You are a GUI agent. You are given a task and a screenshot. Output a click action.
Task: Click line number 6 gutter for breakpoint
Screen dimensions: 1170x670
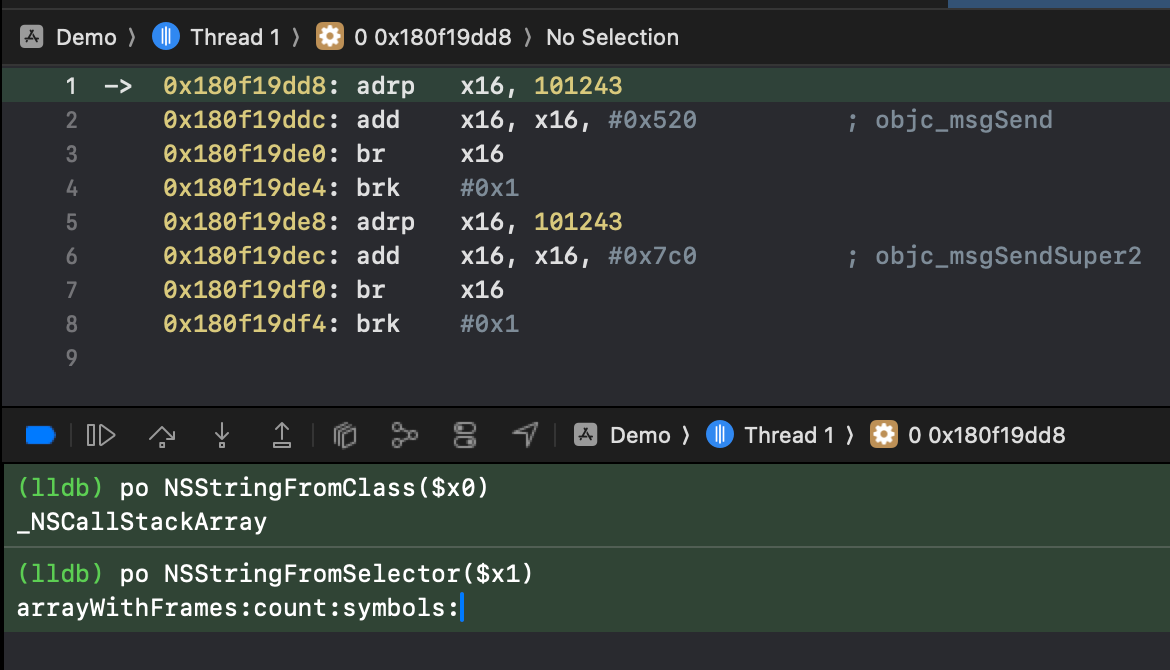pyautogui.click(x=72, y=256)
